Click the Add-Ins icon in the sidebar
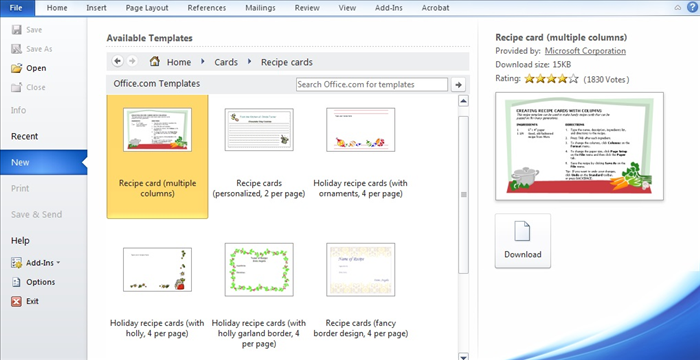This screenshot has width=700, height=360. (x=17, y=263)
